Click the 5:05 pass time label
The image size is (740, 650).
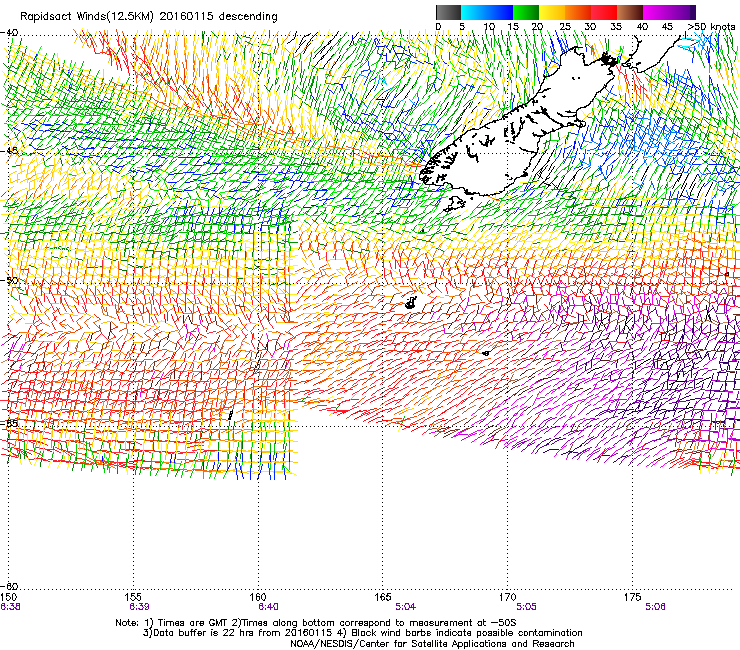pyautogui.click(x=526, y=607)
